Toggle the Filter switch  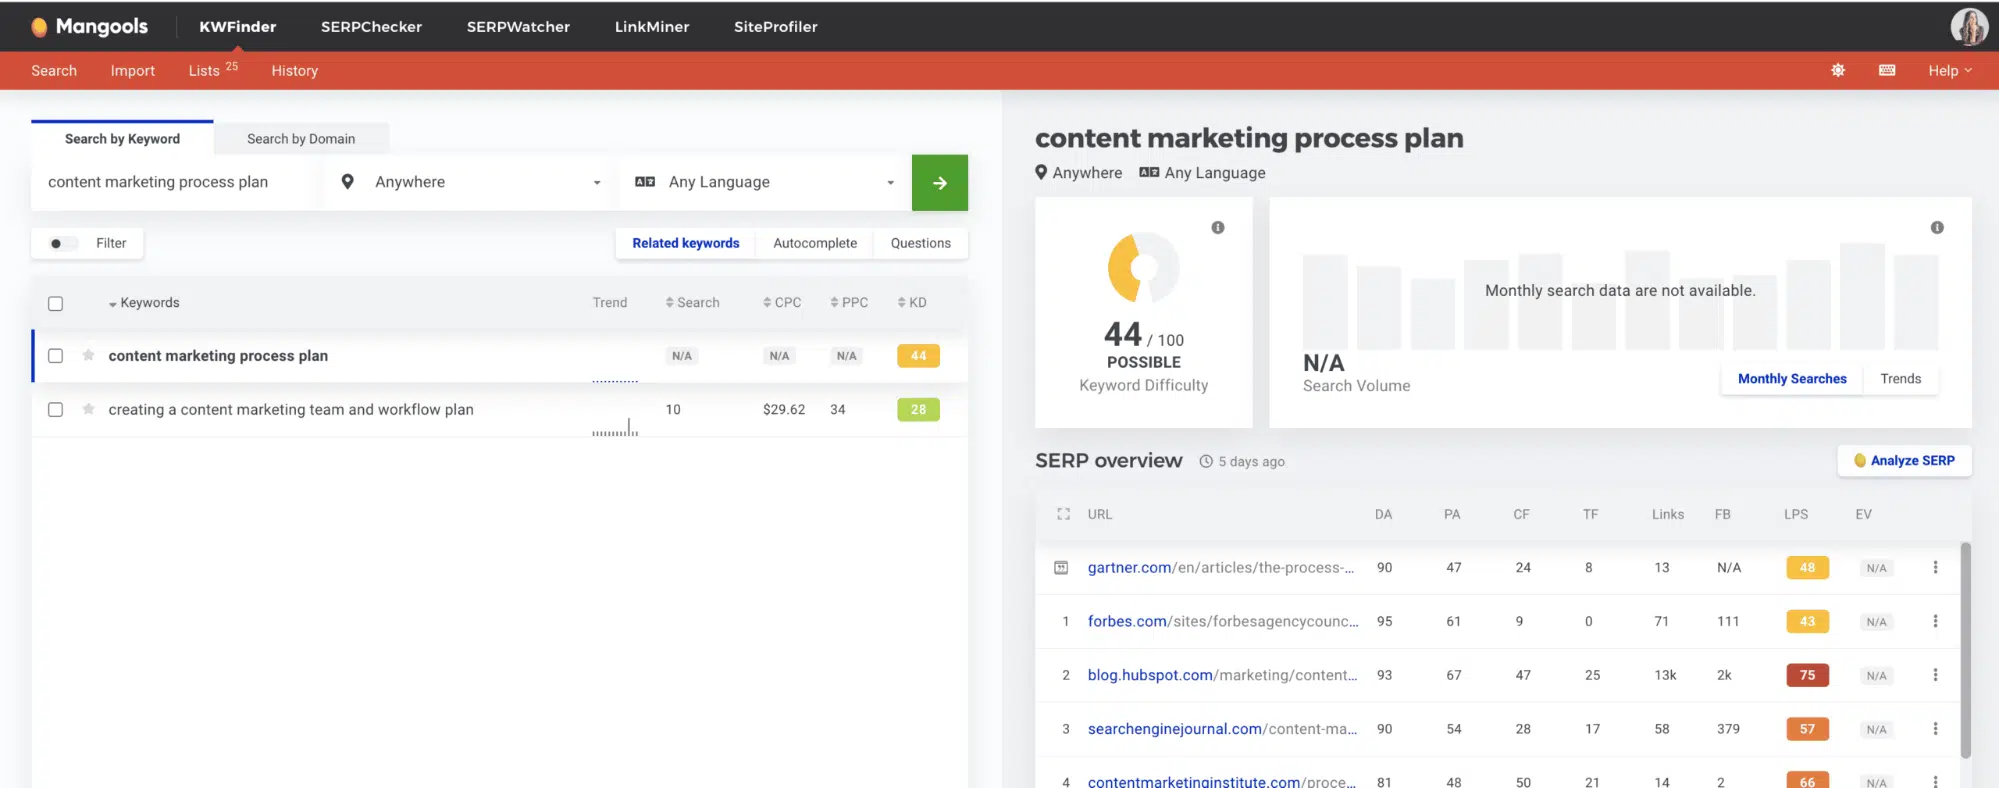tap(62, 243)
